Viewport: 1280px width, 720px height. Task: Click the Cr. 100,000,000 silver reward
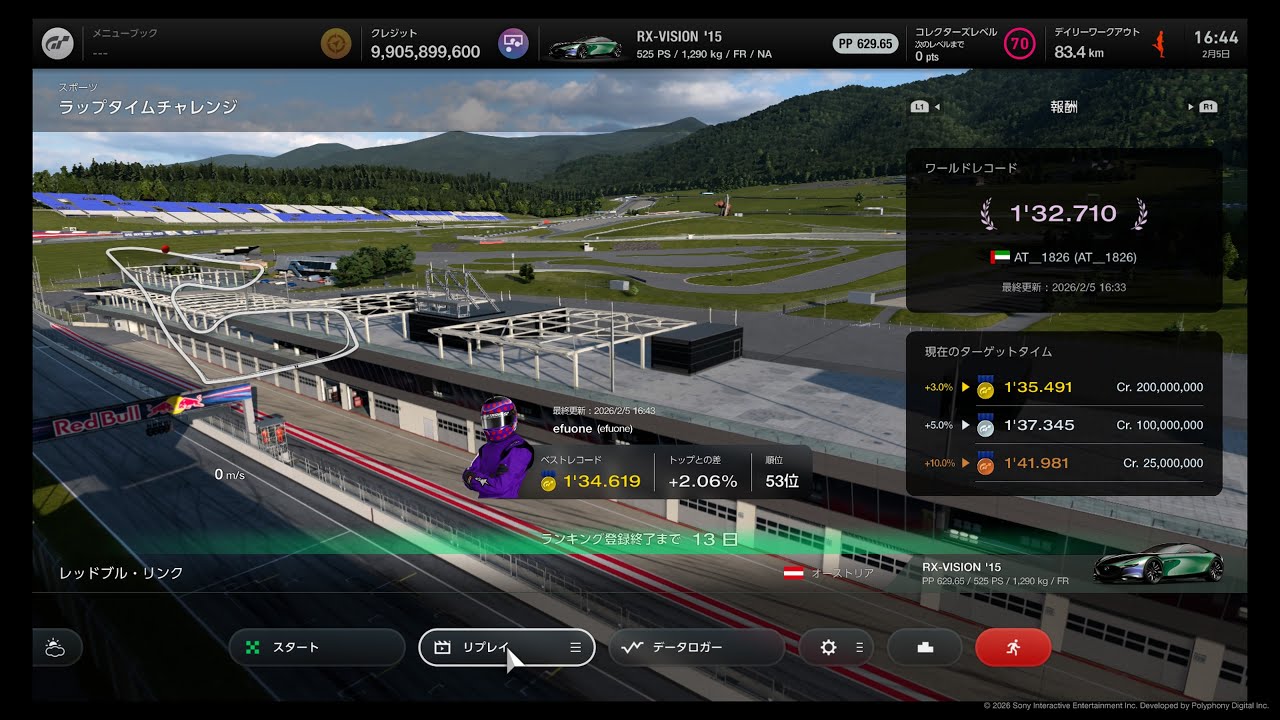[1159, 425]
